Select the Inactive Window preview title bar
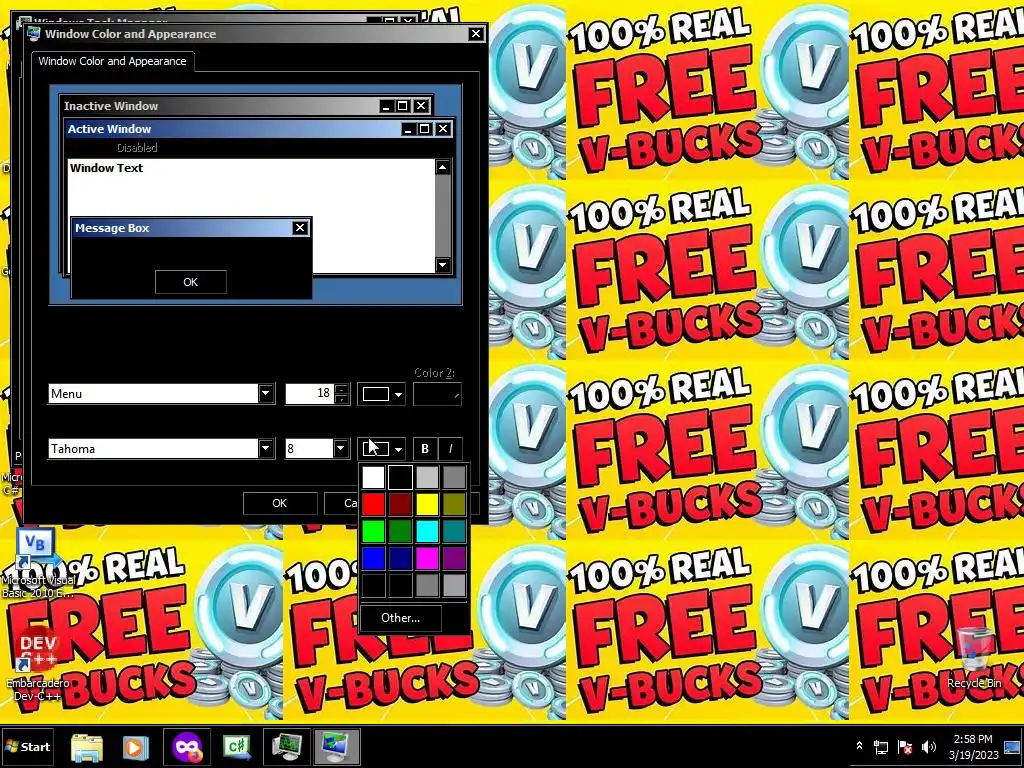This screenshot has height=768, width=1024. (246, 106)
